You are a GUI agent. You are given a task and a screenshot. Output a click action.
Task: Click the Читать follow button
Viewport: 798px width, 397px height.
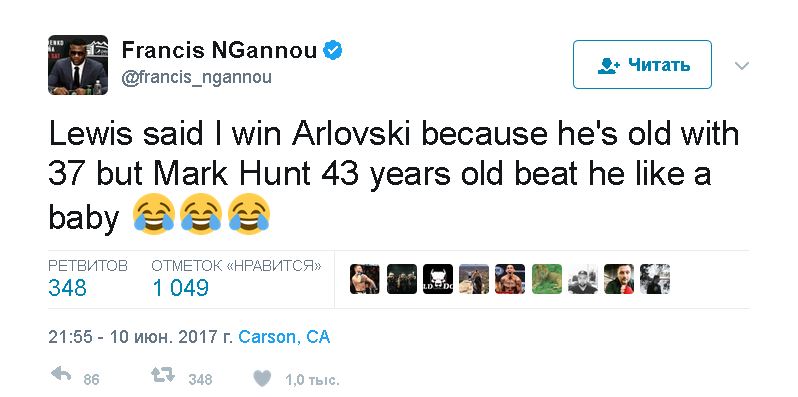[642, 65]
